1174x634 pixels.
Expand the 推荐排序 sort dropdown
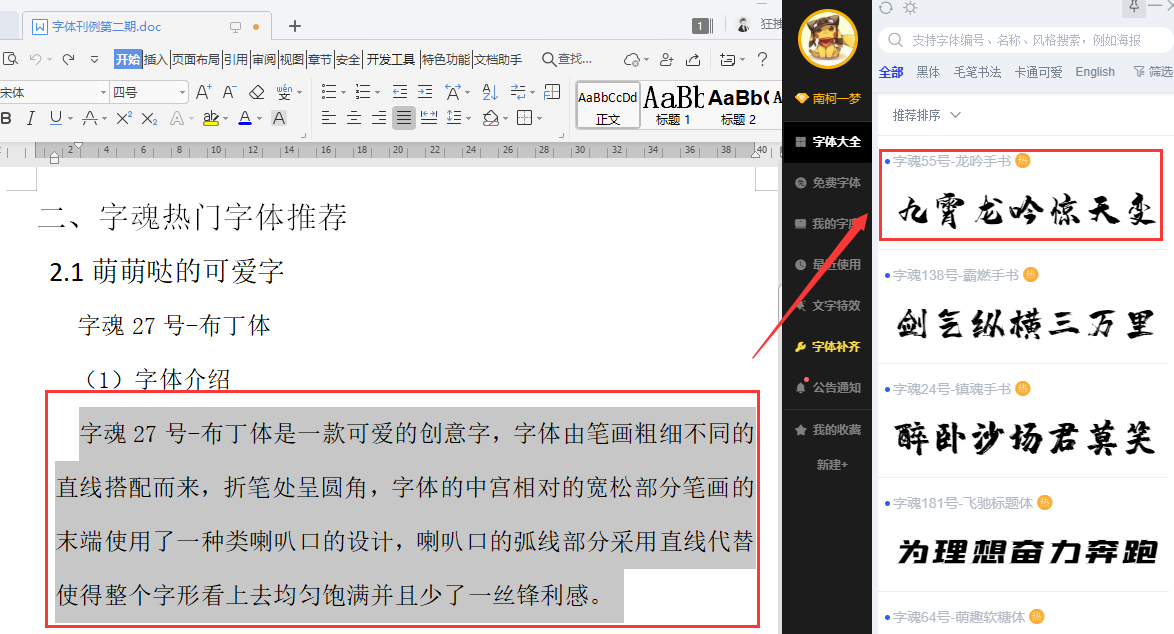[x=926, y=115]
